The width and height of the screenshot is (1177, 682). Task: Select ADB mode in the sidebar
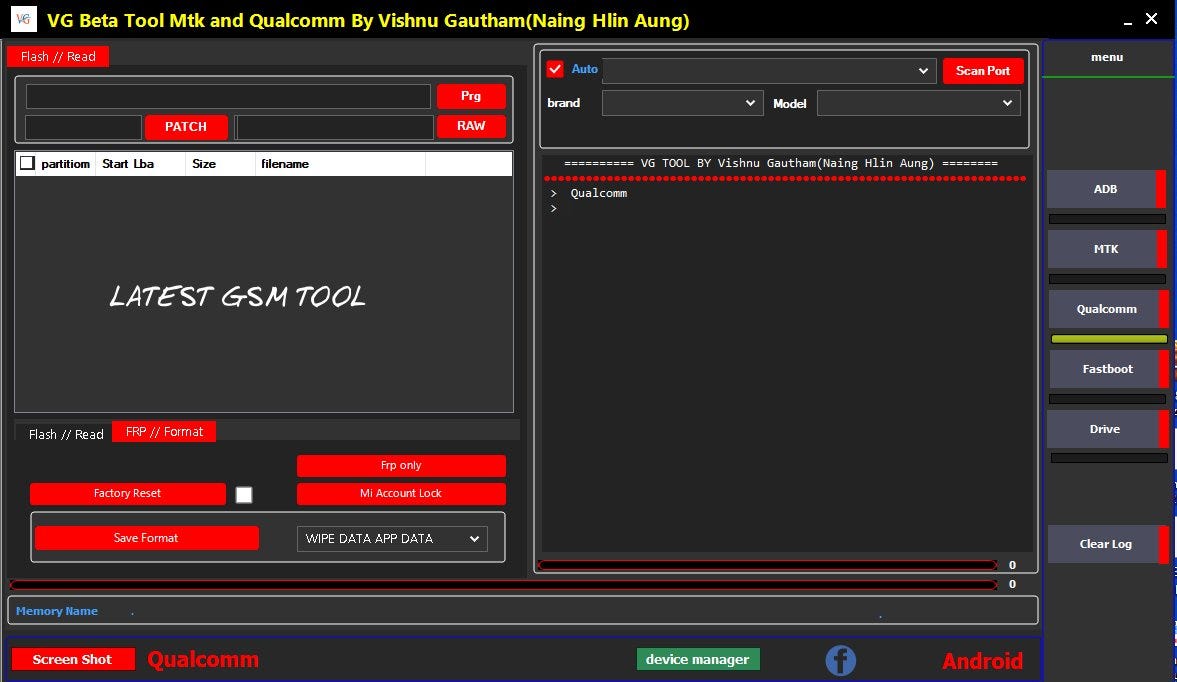tap(1106, 189)
